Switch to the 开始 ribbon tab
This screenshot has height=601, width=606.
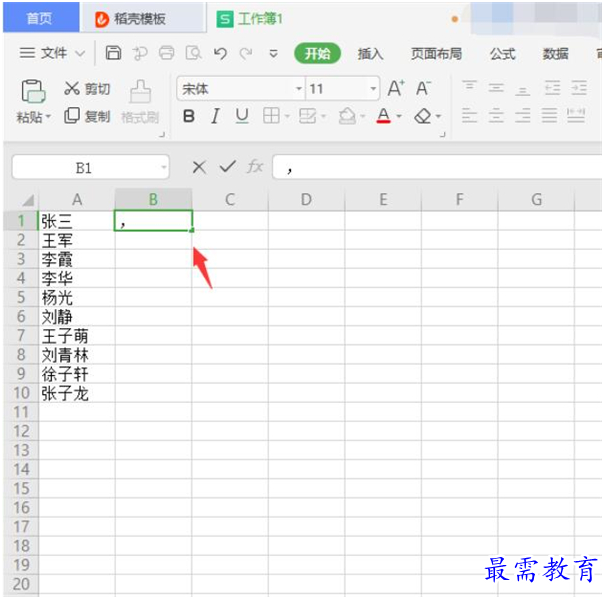tap(317, 53)
